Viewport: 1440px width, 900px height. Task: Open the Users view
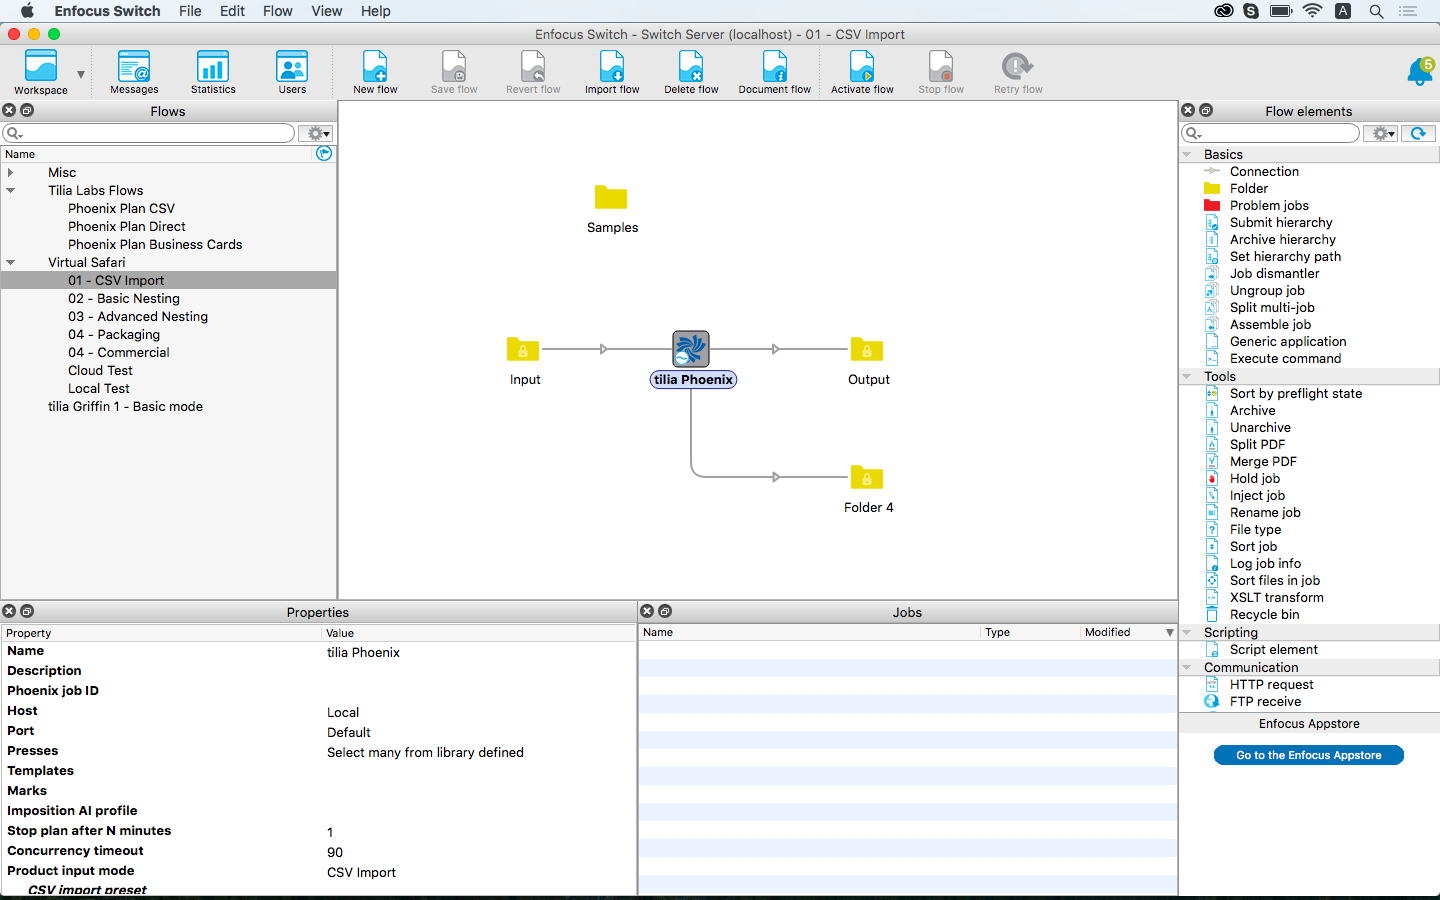coord(292,72)
